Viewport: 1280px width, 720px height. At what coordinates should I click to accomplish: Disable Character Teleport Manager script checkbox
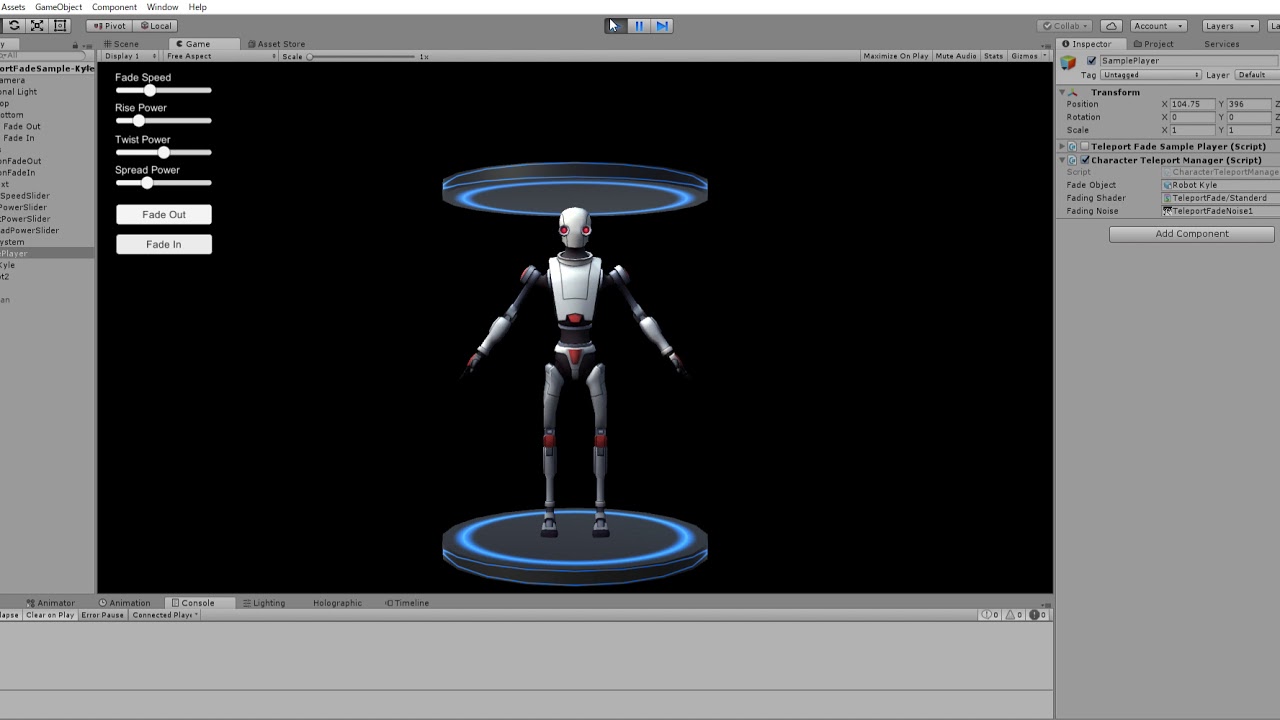pyautogui.click(x=1085, y=160)
